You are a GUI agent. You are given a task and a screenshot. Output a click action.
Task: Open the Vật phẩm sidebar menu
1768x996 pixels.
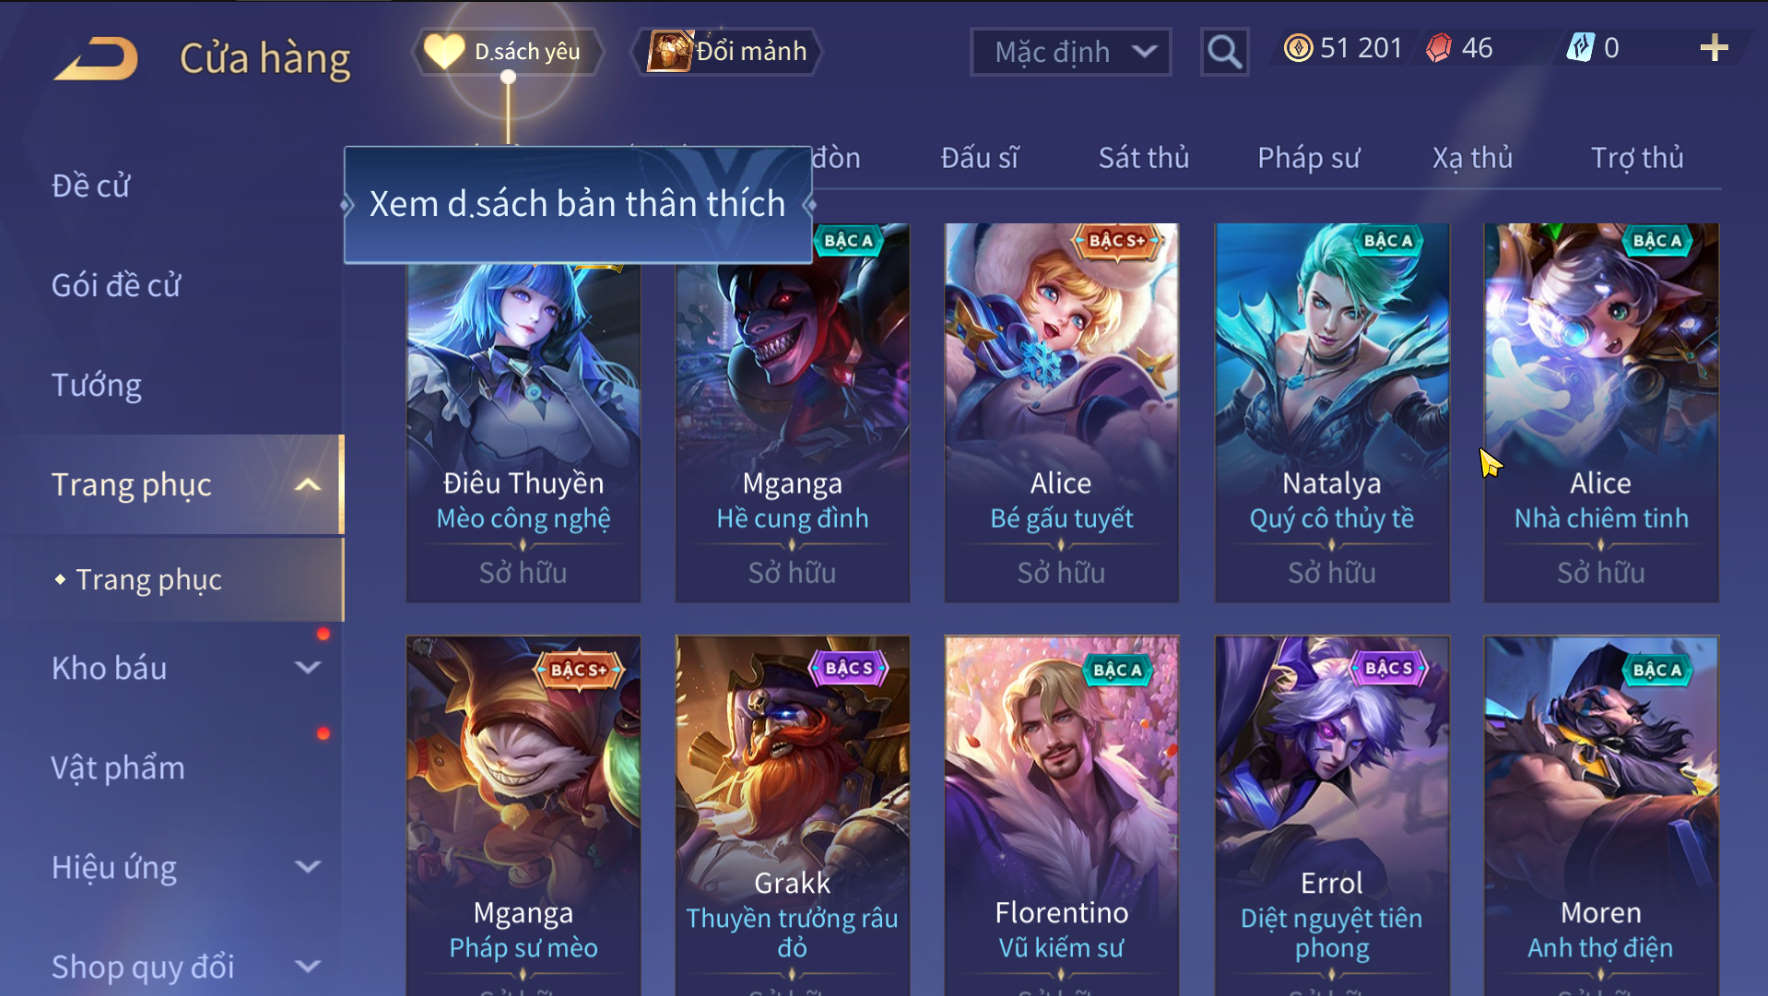(x=118, y=768)
